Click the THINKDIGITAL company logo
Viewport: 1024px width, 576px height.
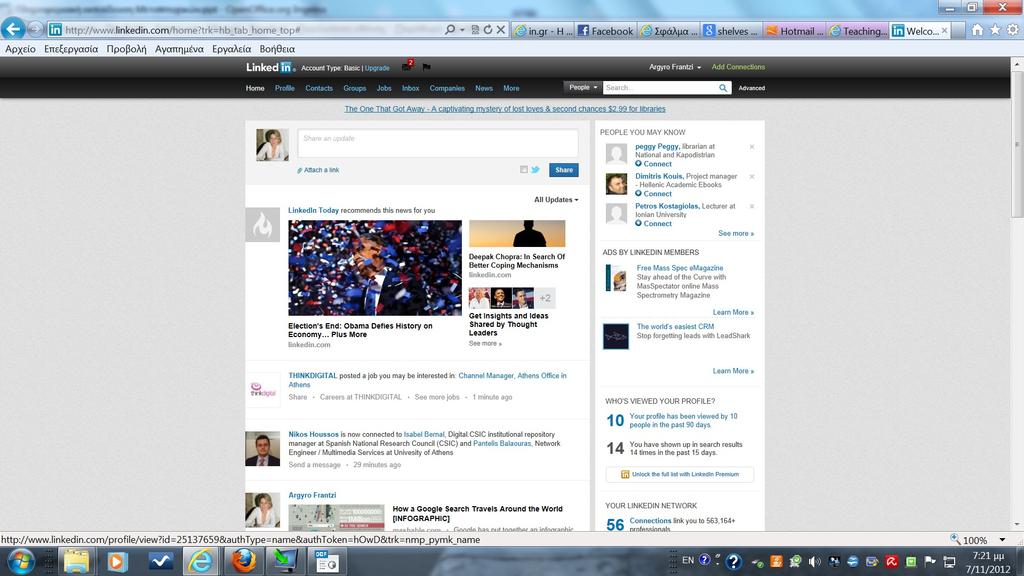[263, 390]
